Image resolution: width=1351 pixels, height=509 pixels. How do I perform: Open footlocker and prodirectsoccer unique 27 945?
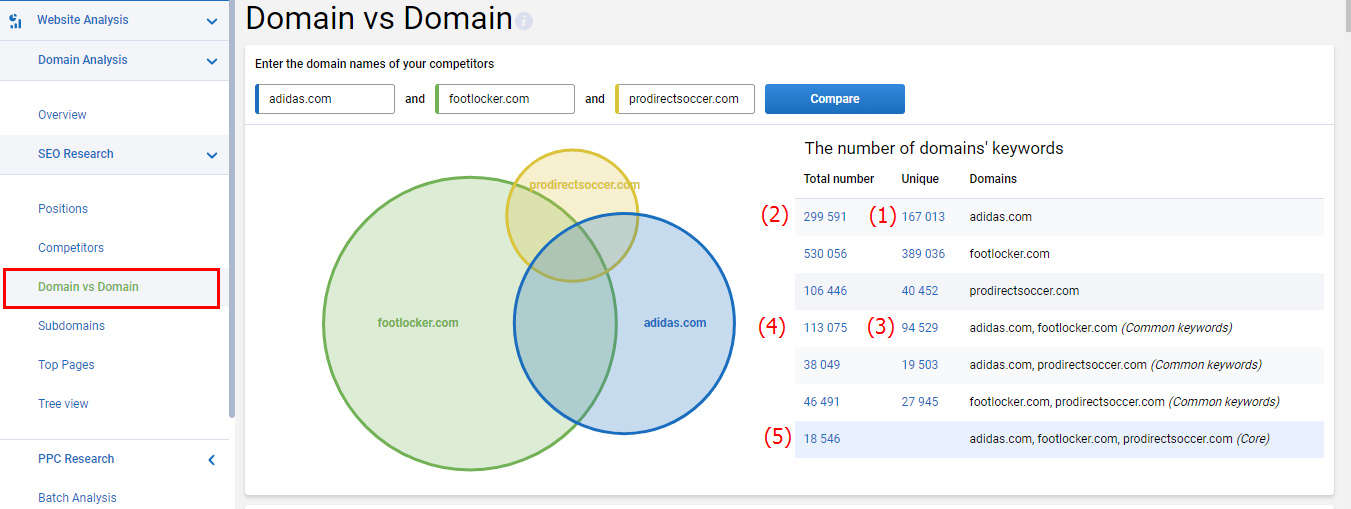click(x=920, y=402)
